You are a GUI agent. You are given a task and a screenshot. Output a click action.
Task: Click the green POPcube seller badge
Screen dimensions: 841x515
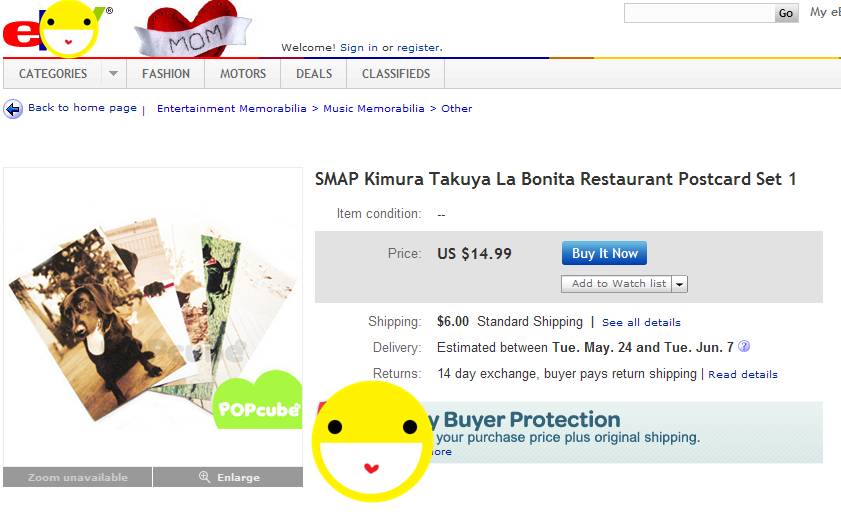[x=257, y=400]
